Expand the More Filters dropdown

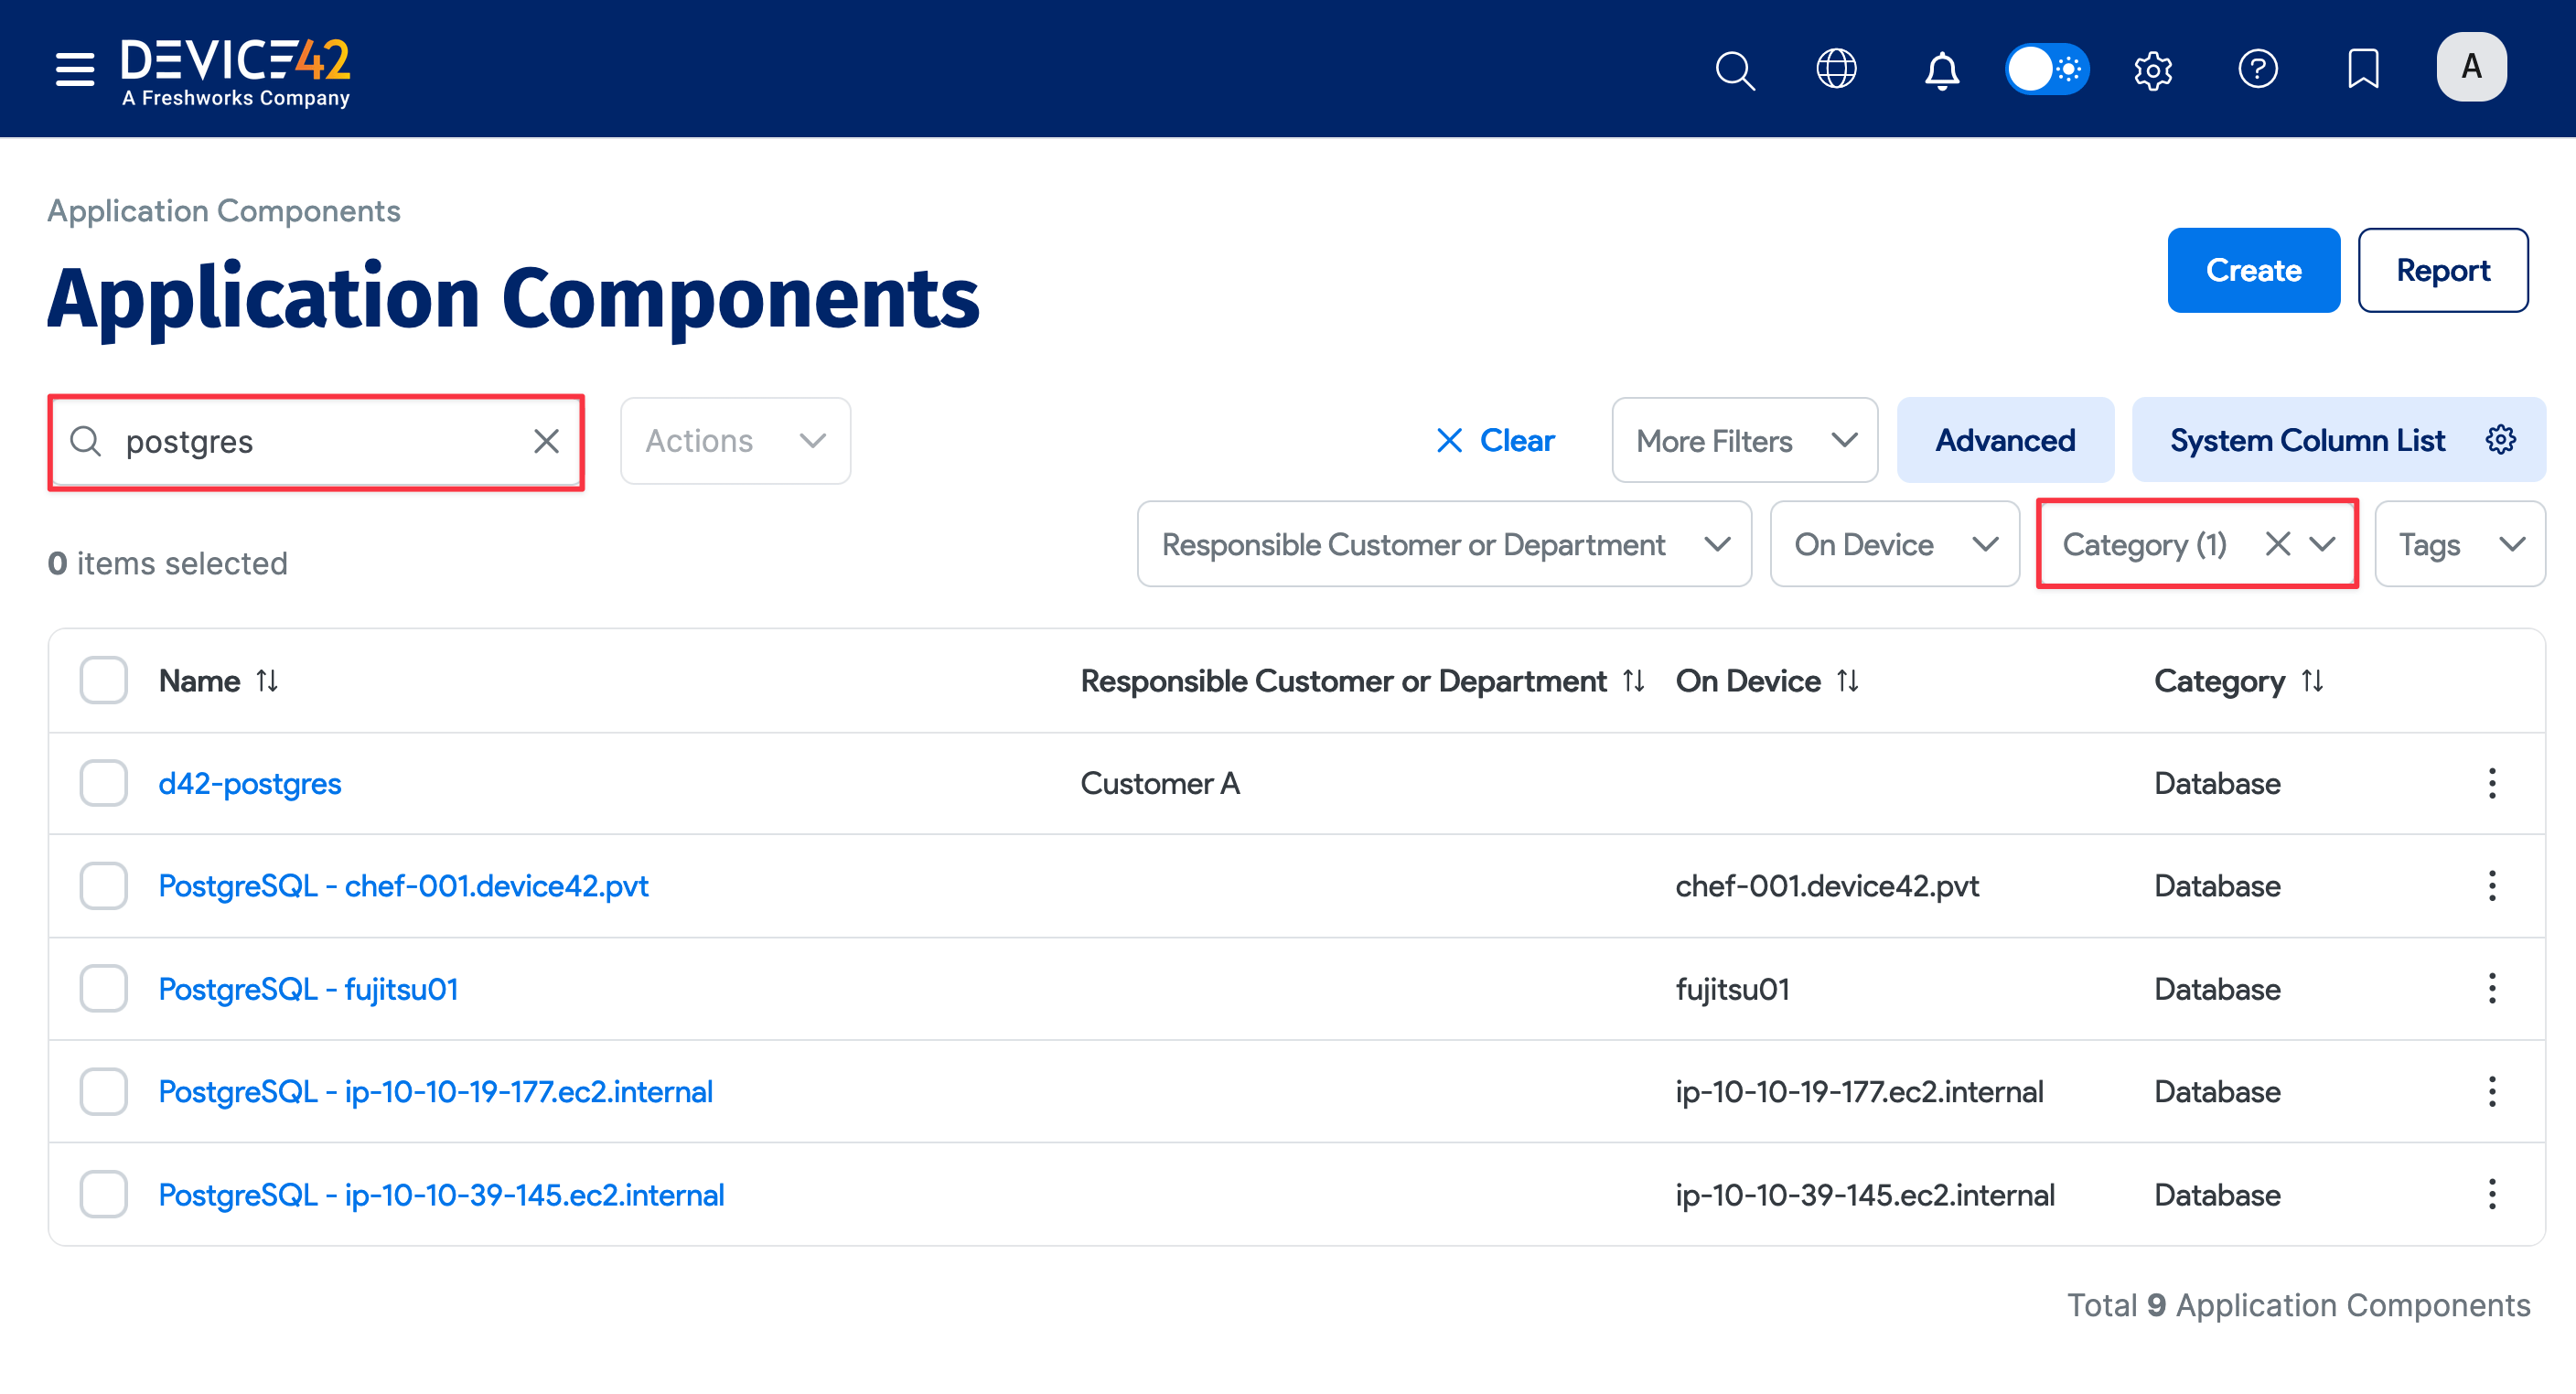coord(1744,440)
